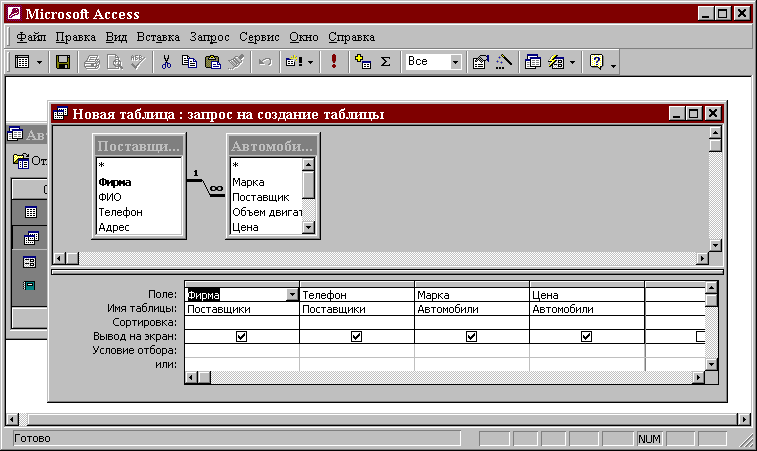Click the Undo arrow icon
The height and width of the screenshot is (451, 757).
click(x=265, y=62)
